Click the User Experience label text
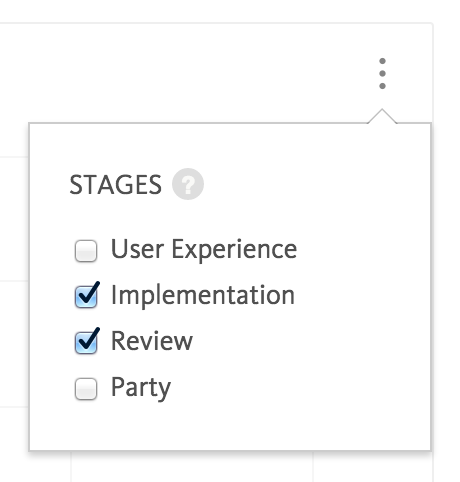 point(204,249)
